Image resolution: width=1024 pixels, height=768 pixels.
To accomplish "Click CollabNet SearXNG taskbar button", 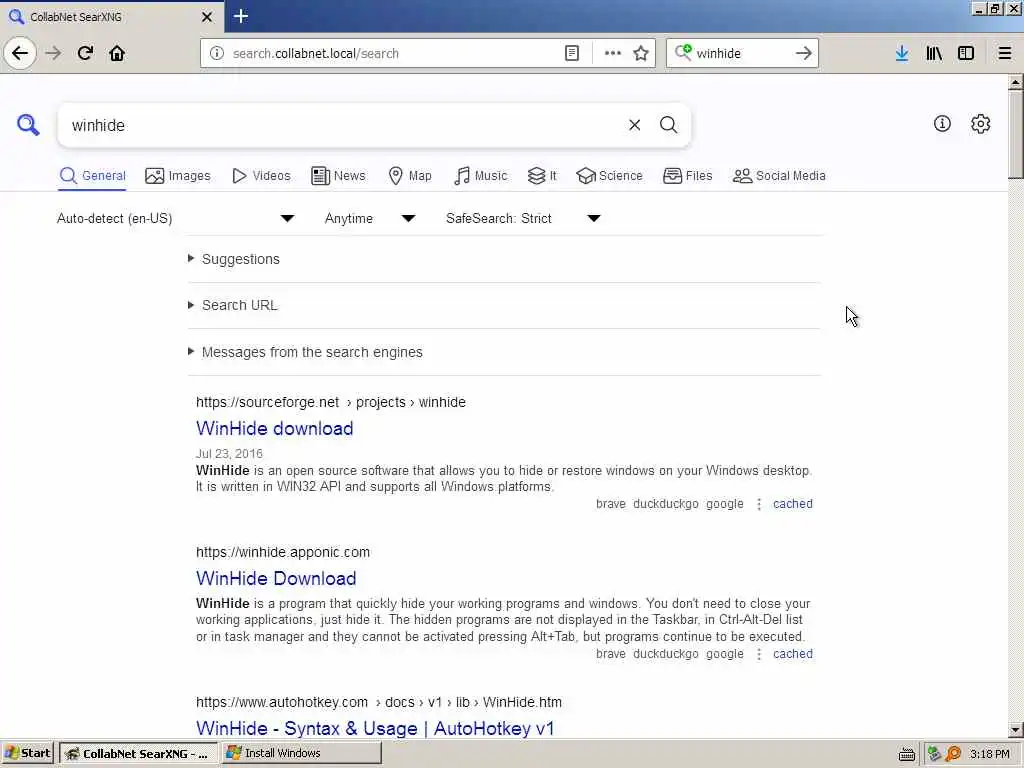I will [x=138, y=754].
